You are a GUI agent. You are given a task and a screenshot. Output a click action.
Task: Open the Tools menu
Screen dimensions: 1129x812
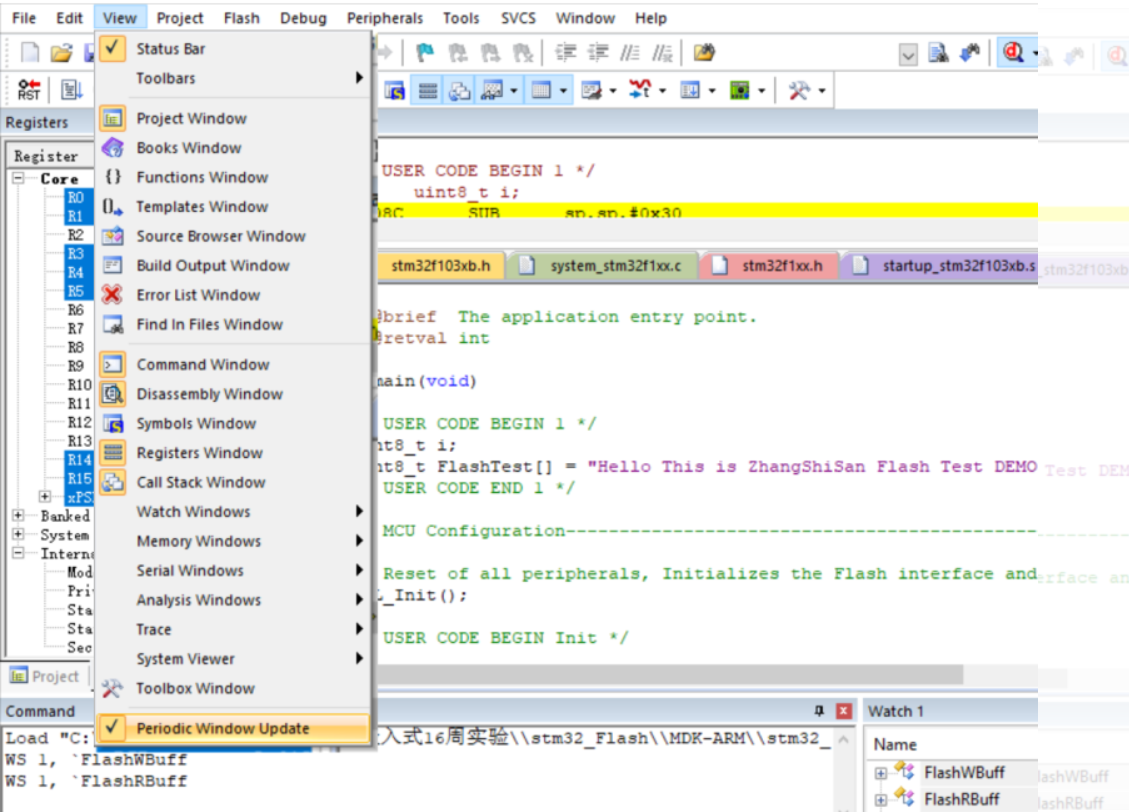[x=461, y=18]
